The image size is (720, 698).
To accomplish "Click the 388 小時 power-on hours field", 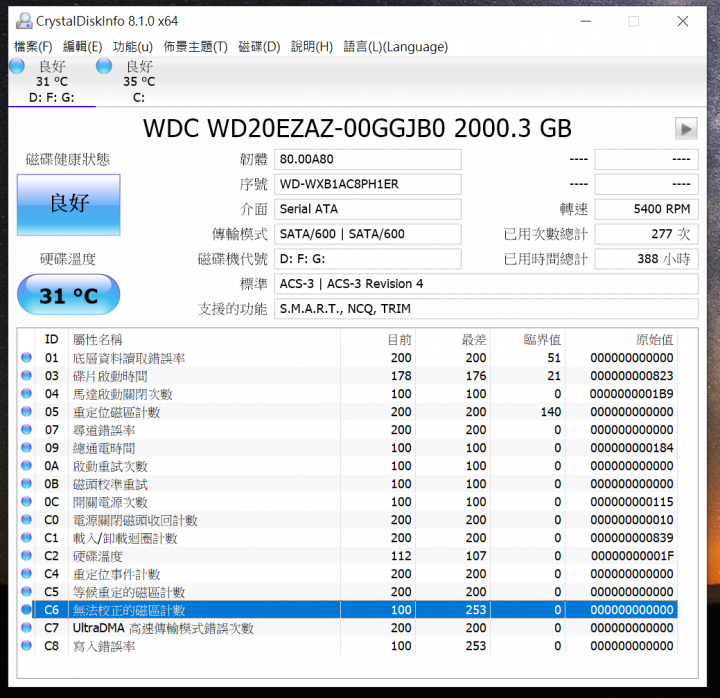I will (x=647, y=259).
